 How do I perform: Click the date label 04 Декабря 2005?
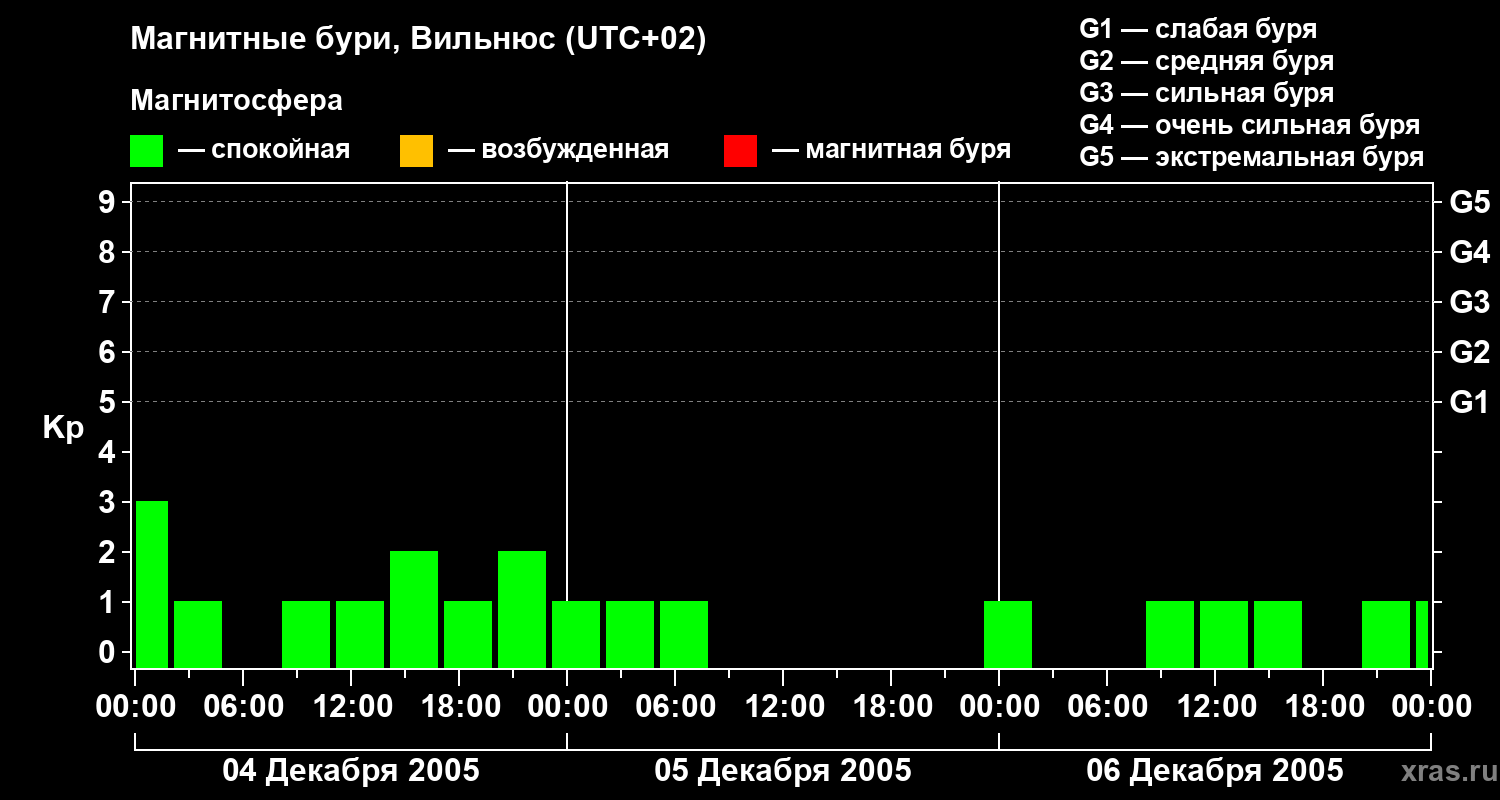pos(351,771)
